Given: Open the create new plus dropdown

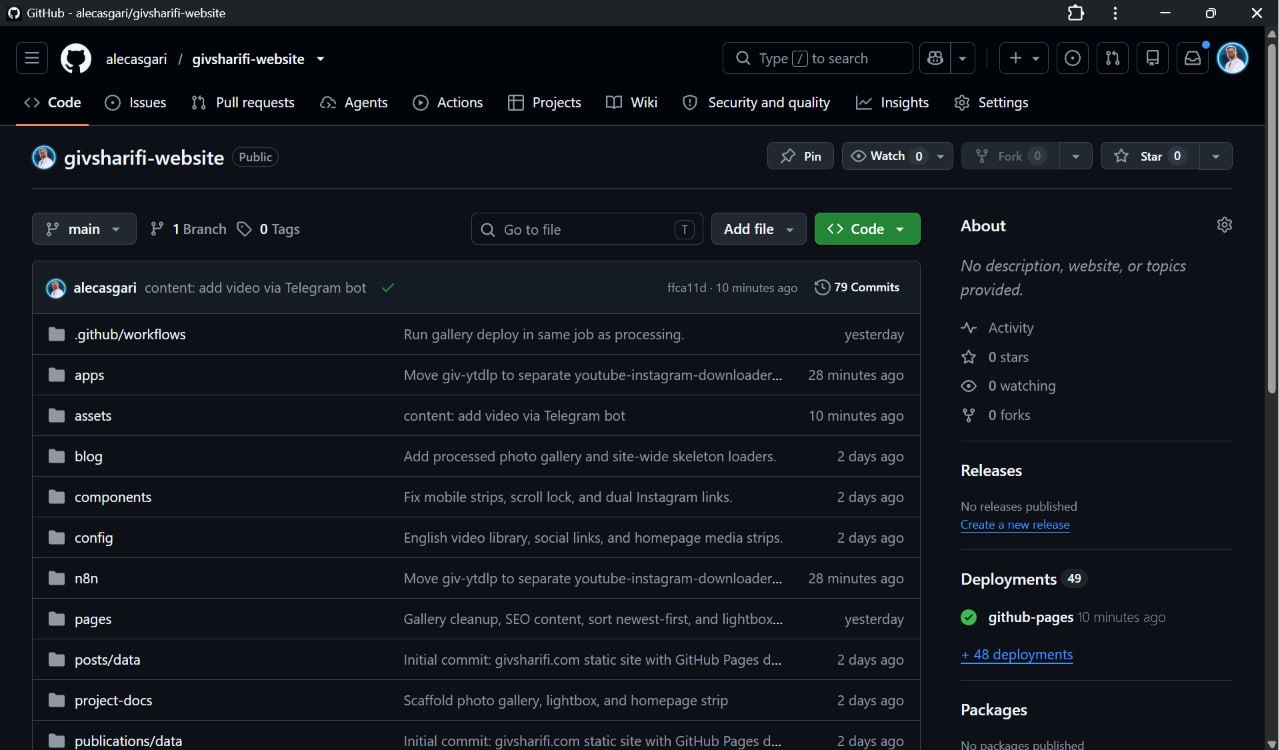Looking at the screenshot, I should (x=1024, y=59).
